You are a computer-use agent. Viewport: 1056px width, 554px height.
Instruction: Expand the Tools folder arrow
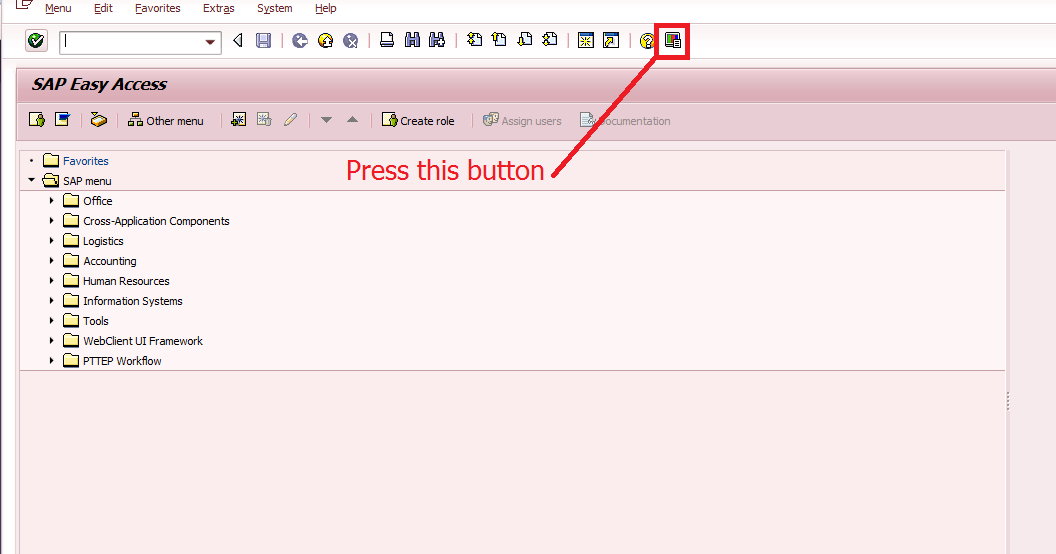(51, 320)
